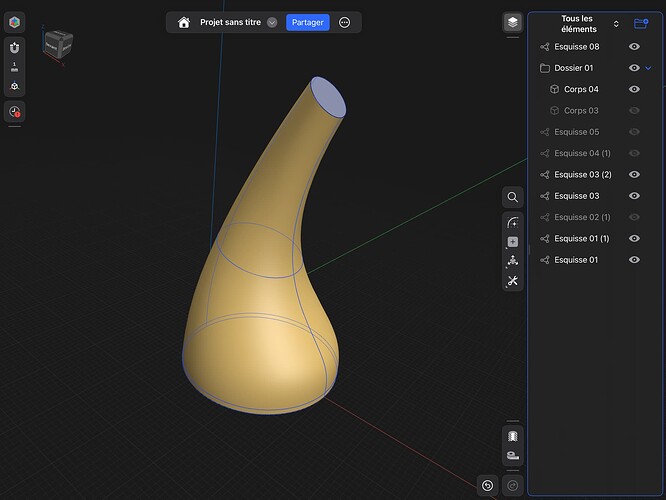Select Esquisse 03 (2) sketch item

(x=583, y=175)
